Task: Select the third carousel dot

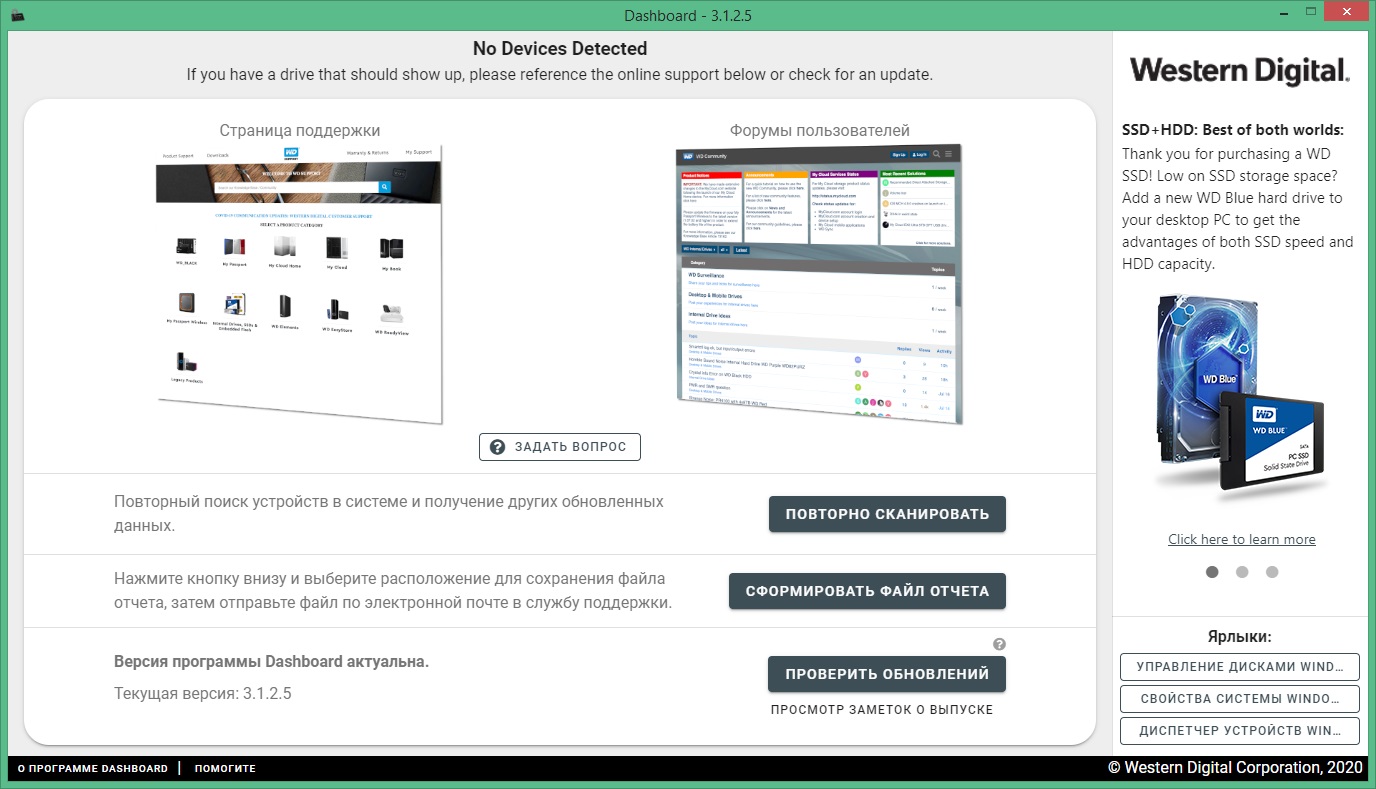Action: 1272,572
